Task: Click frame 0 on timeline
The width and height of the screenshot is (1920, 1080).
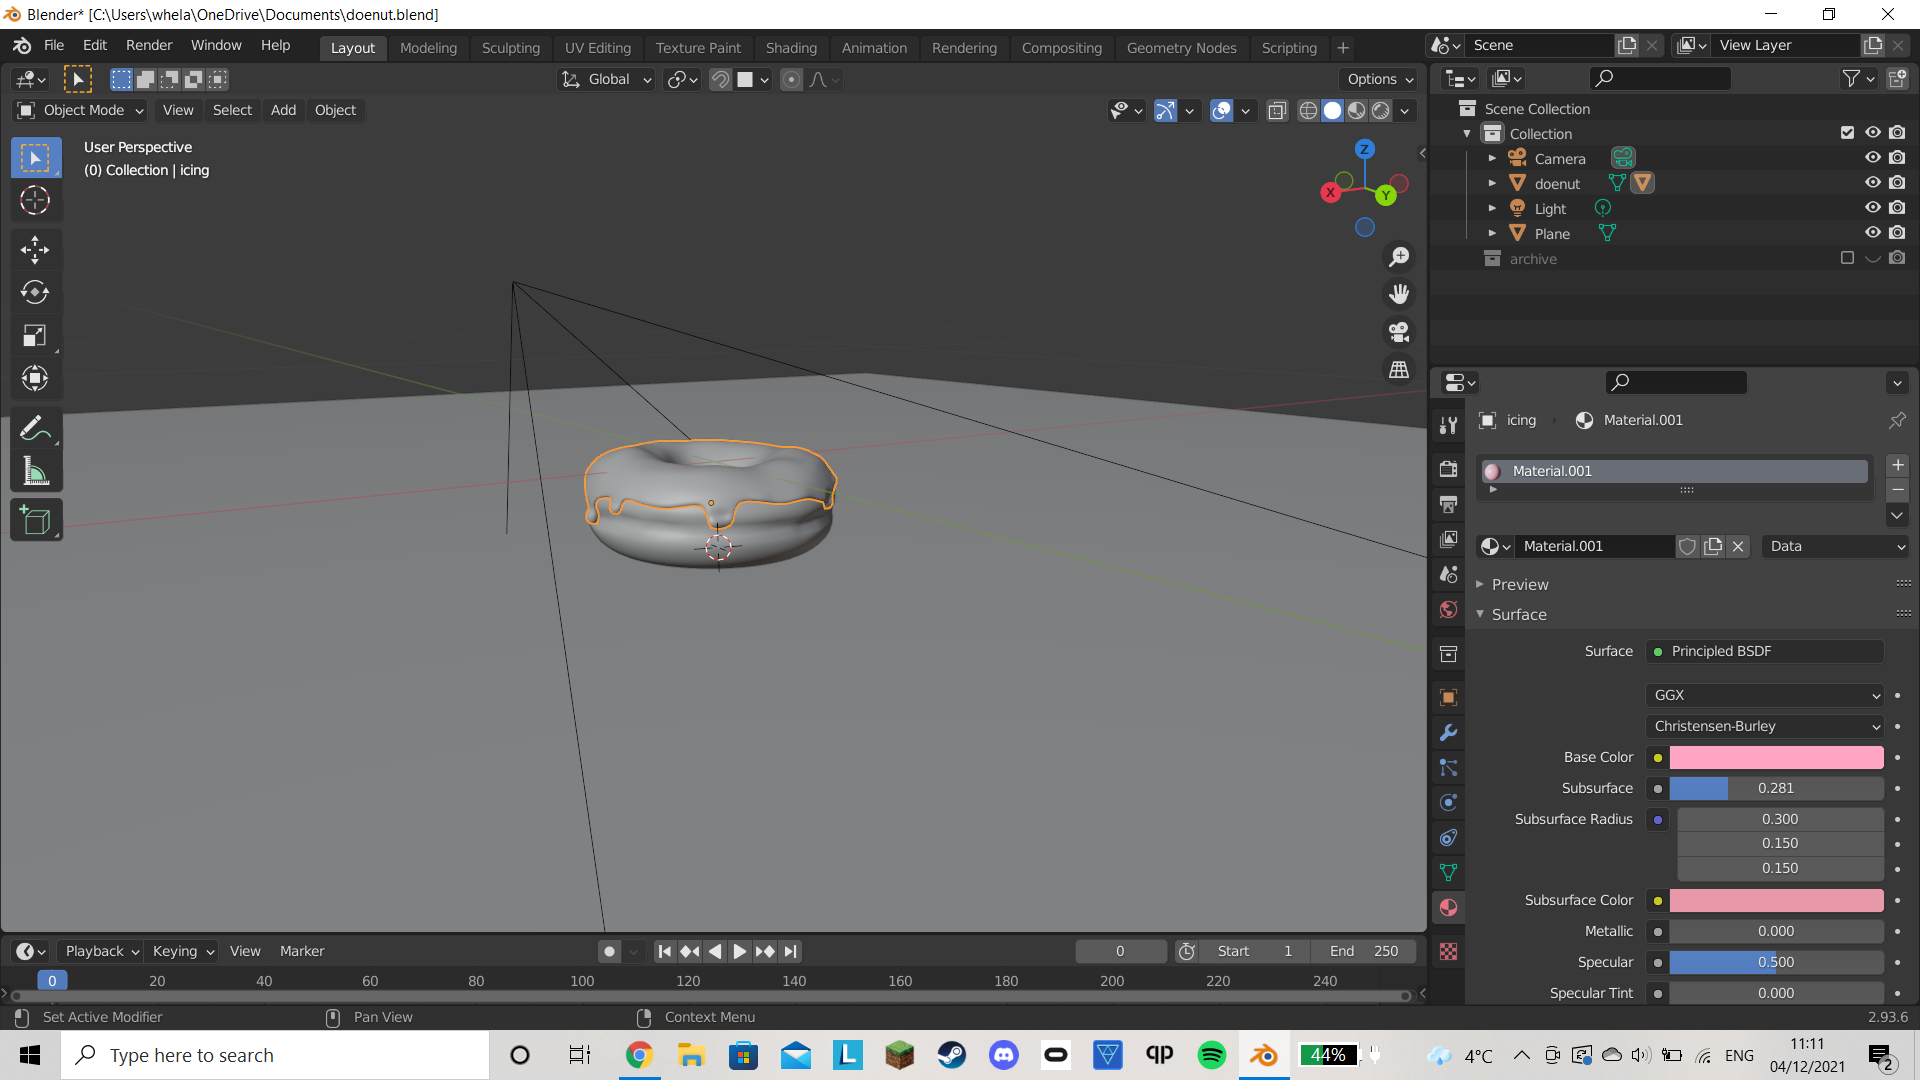Action: [x=51, y=980]
